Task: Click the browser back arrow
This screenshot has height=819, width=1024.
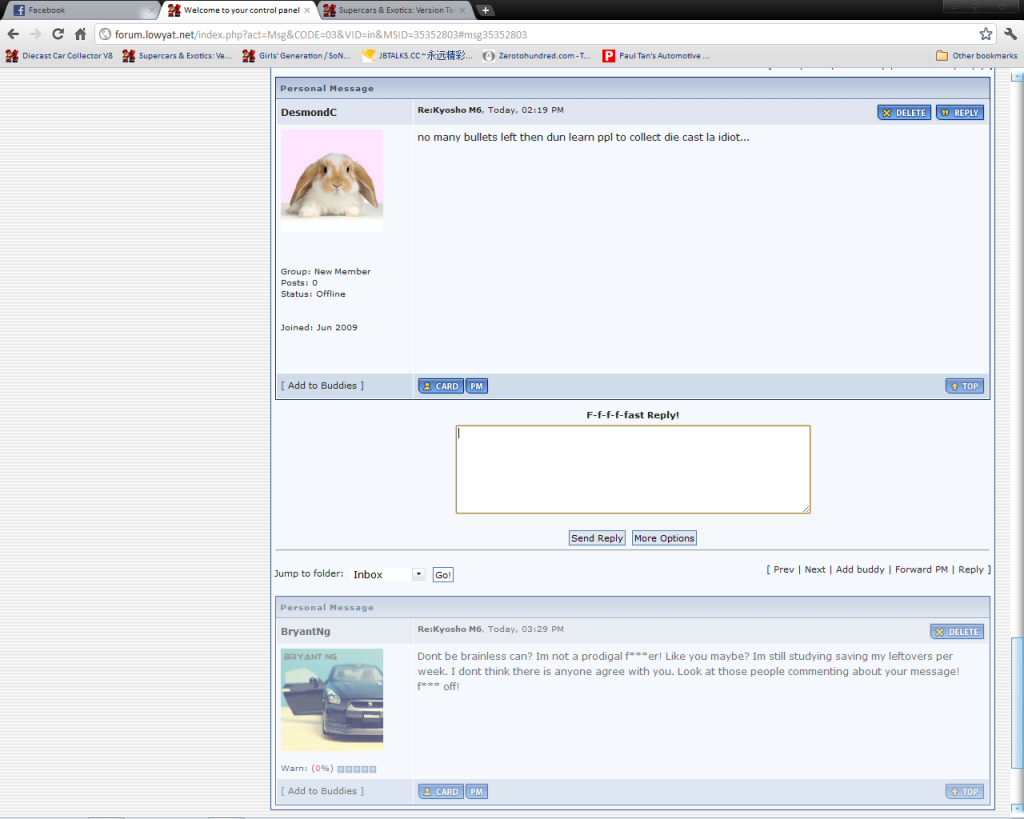Action: 13,34
